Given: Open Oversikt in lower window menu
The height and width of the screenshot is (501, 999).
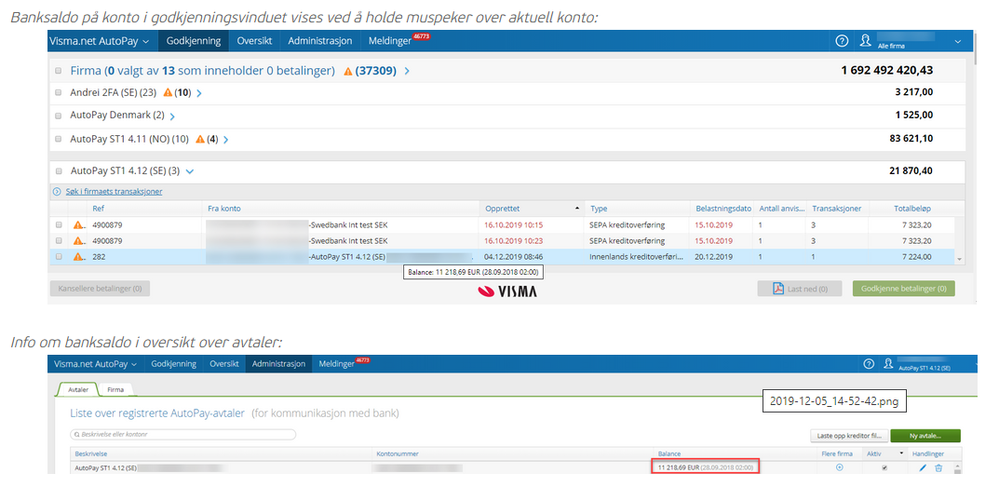Looking at the screenshot, I should point(224,364).
